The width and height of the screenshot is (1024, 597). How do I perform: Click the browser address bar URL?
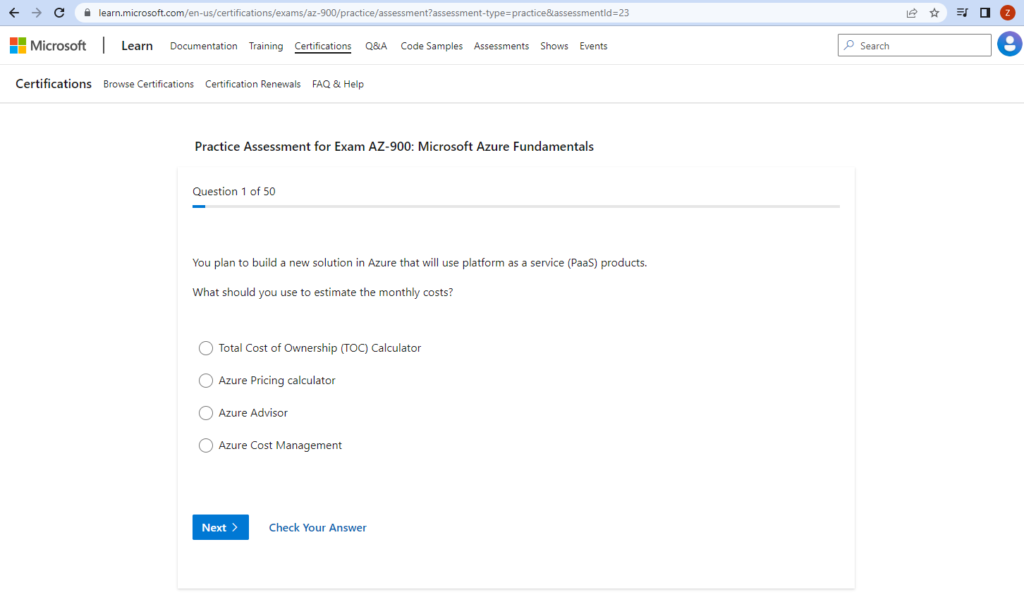364,12
